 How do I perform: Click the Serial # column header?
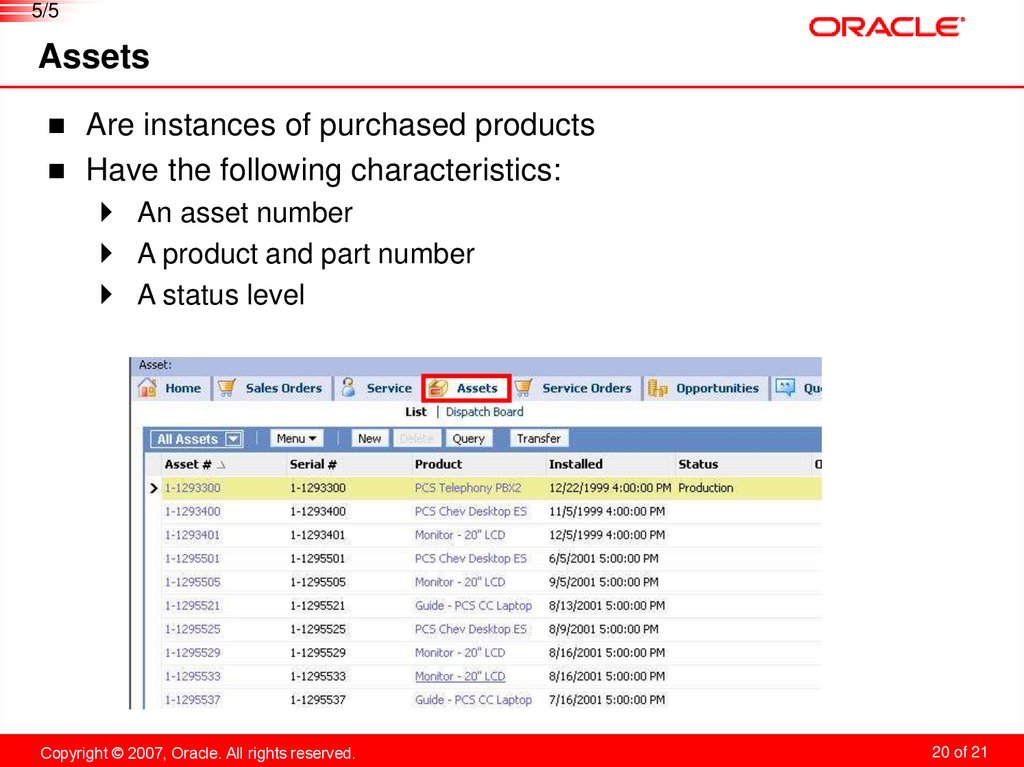tap(313, 465)
